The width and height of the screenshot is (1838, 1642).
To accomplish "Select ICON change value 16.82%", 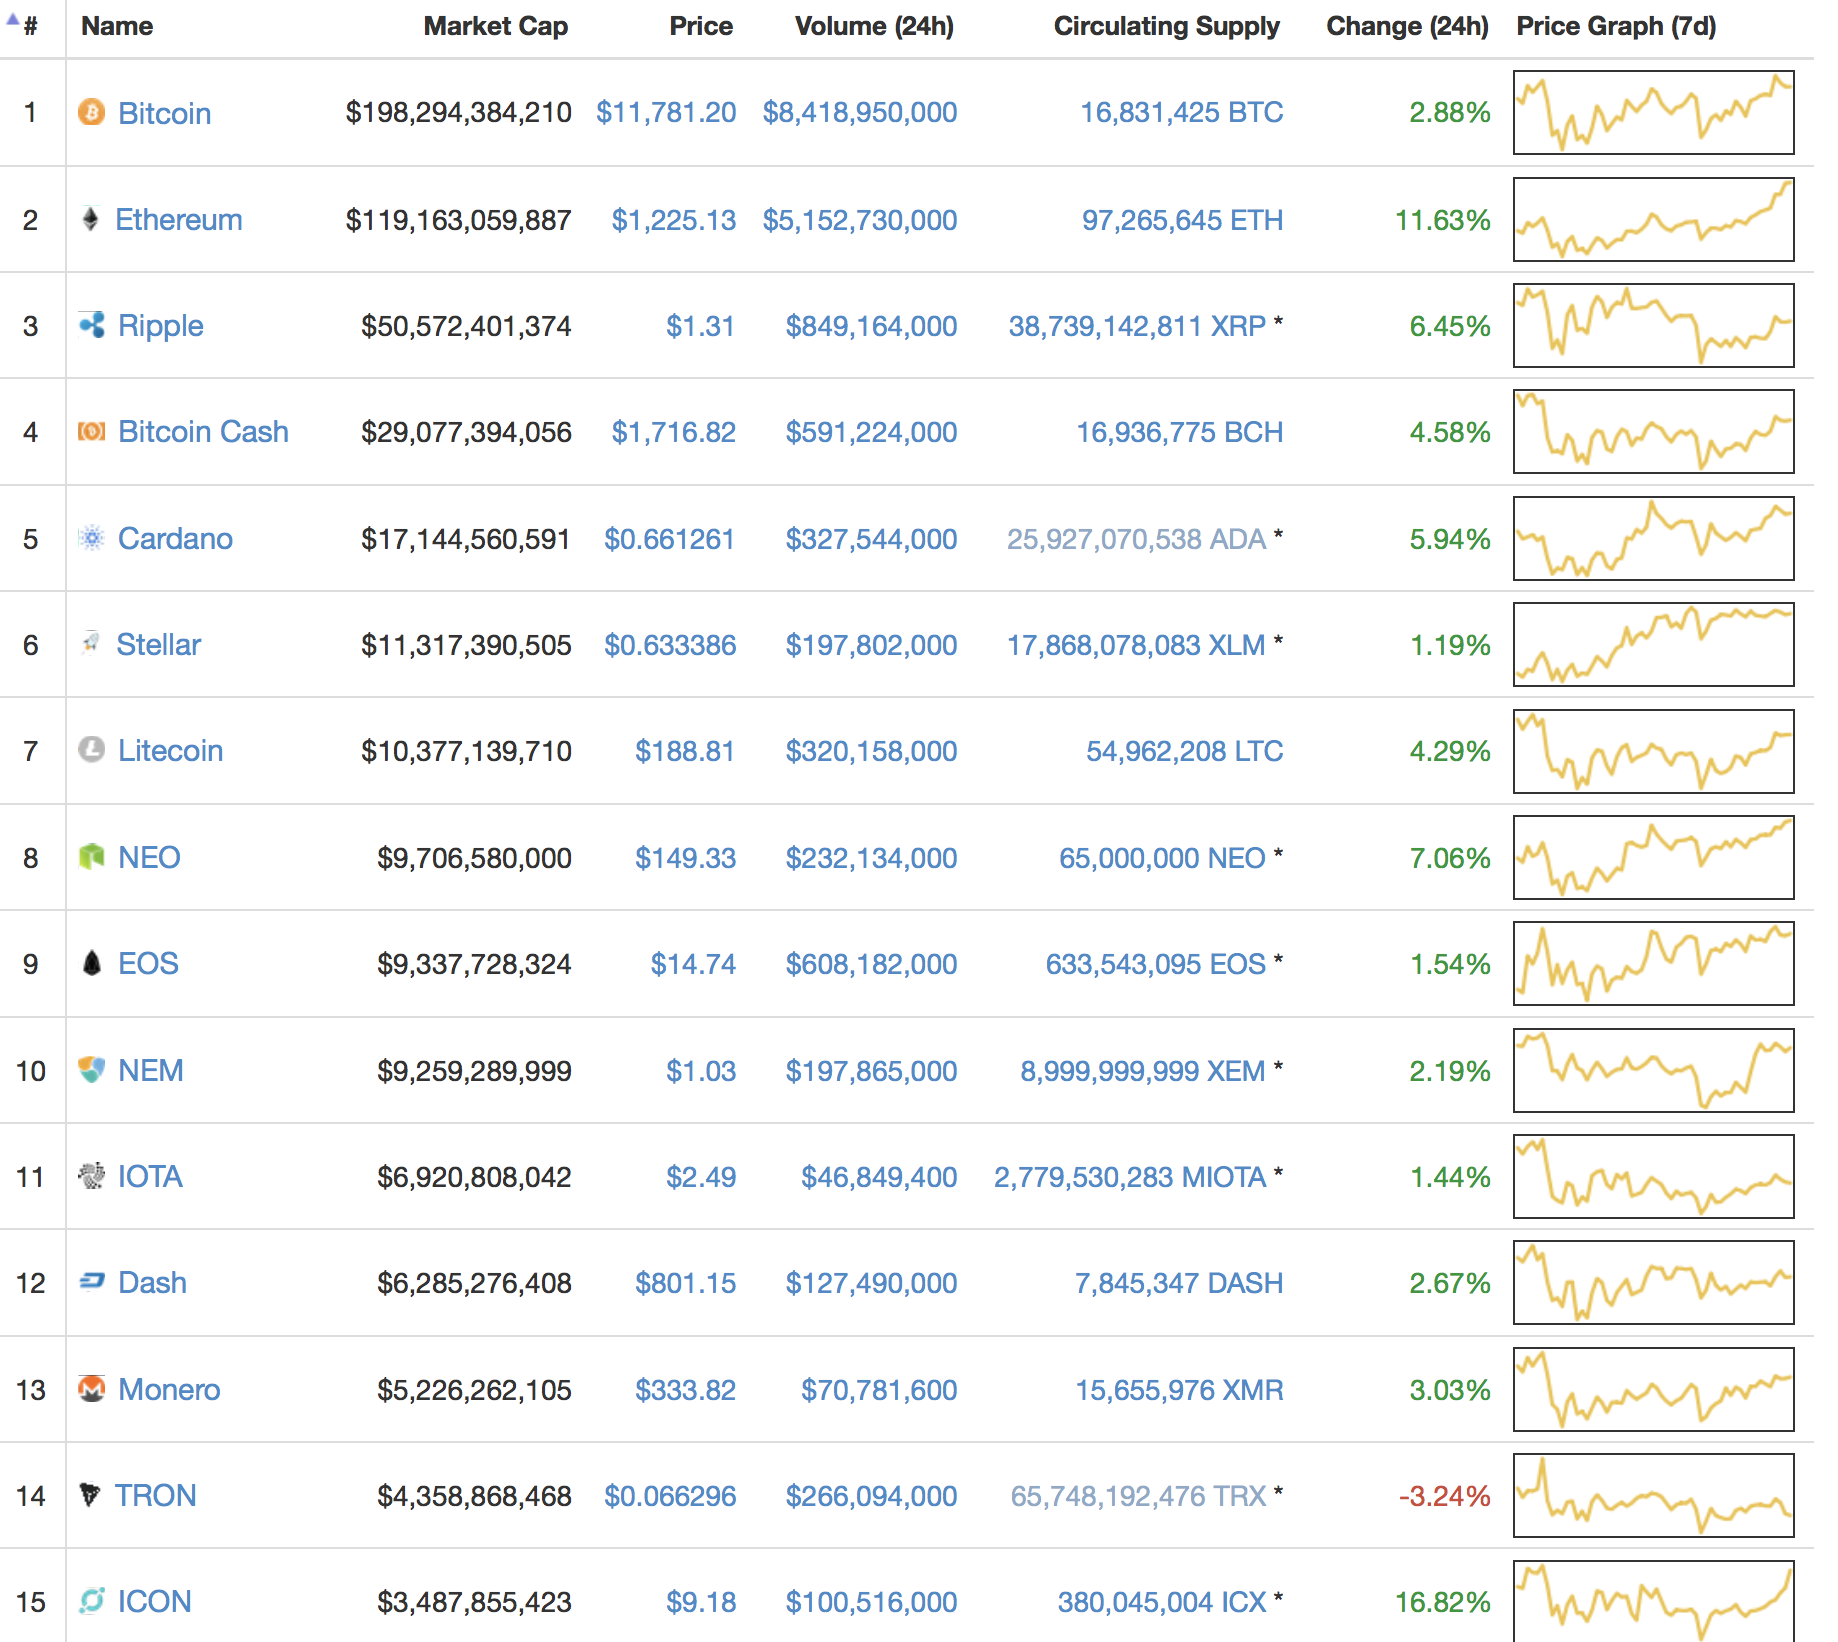I will [x=1442, y=1601].
